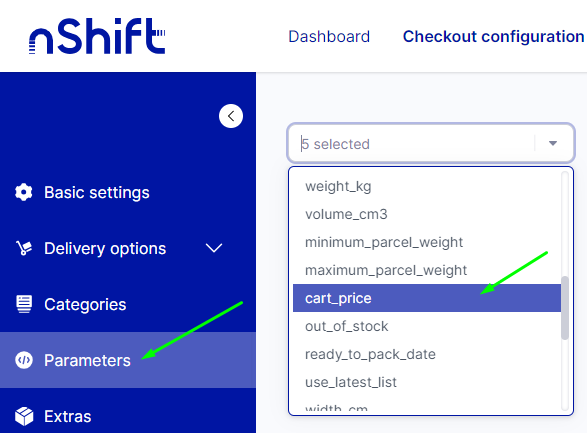Click the nShift logo
The width and height of the screenshot is (587, 433).
coord(97,36)
